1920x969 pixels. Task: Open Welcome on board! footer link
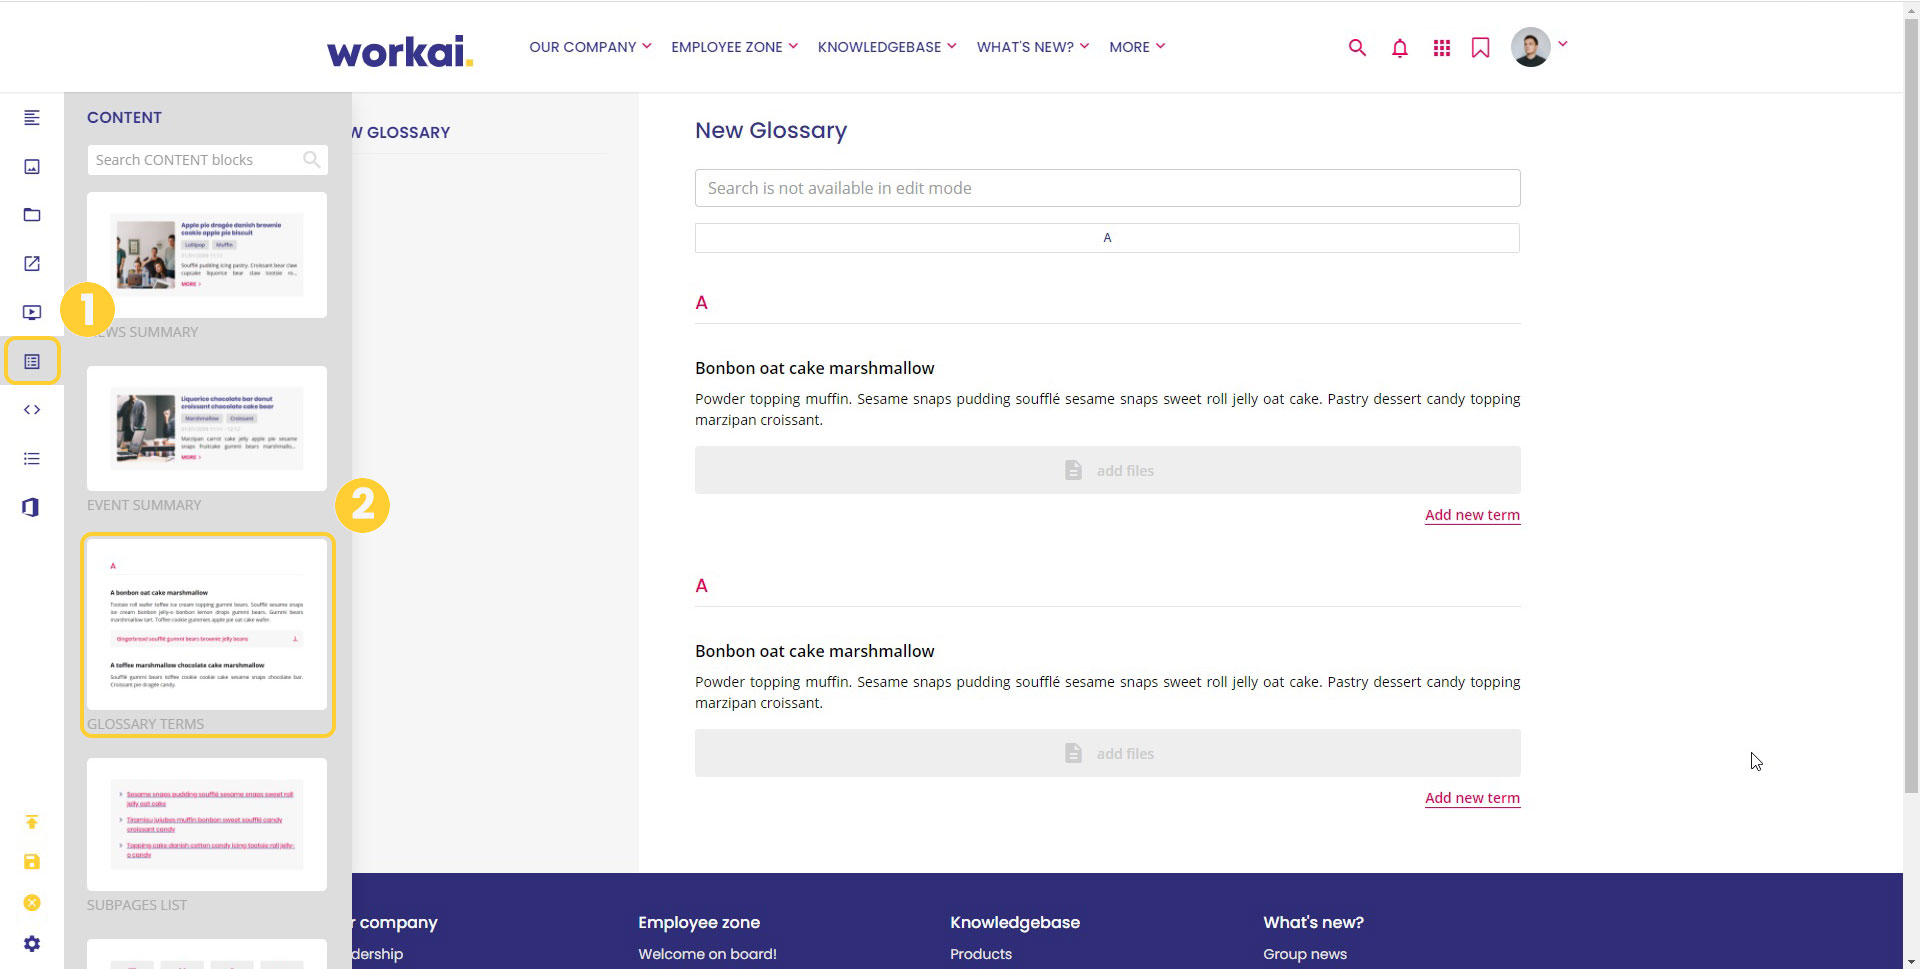[x=707, y=954]
